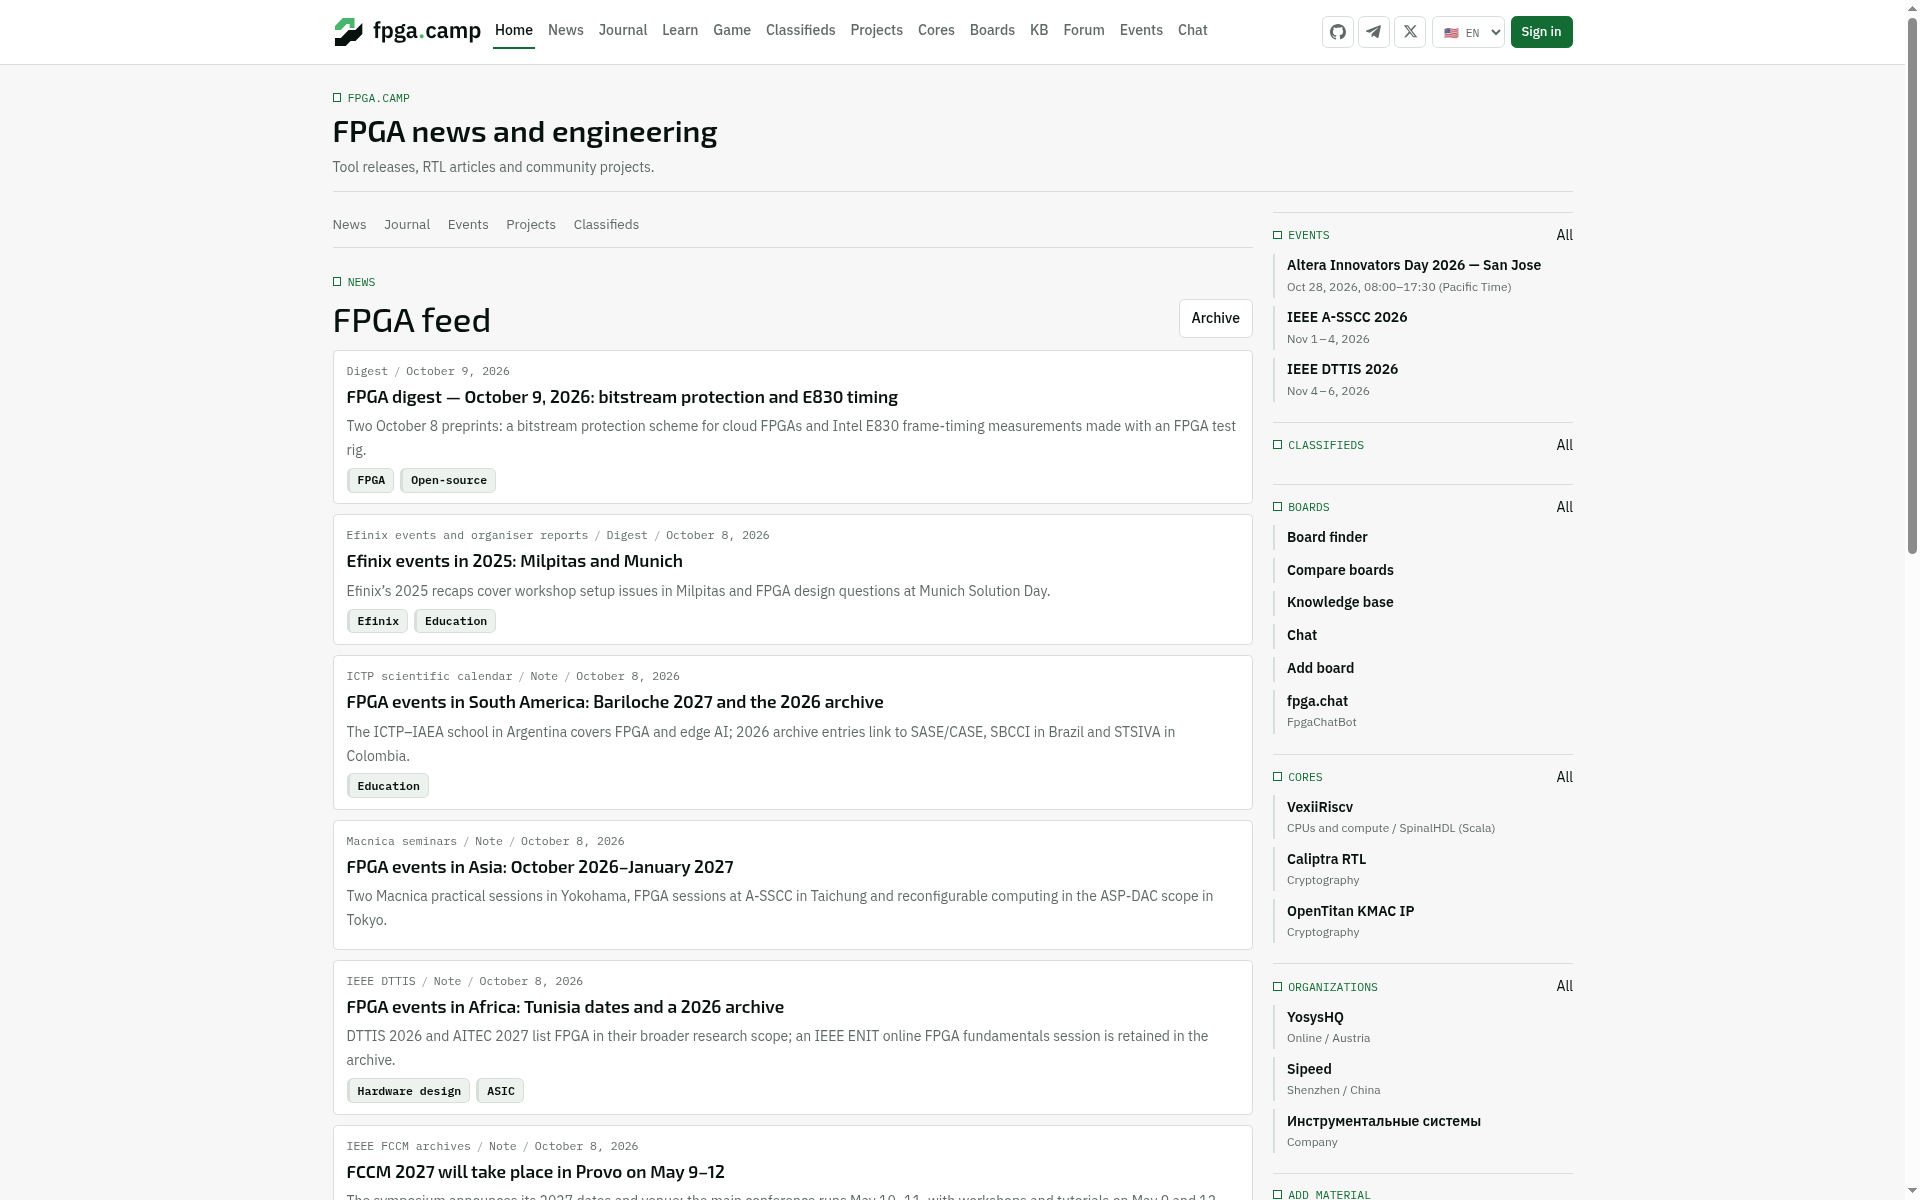This screenshot has width=1920, height=1200.
Task: Switch to the Classifieds sub-tab
Action: (606, 225)
